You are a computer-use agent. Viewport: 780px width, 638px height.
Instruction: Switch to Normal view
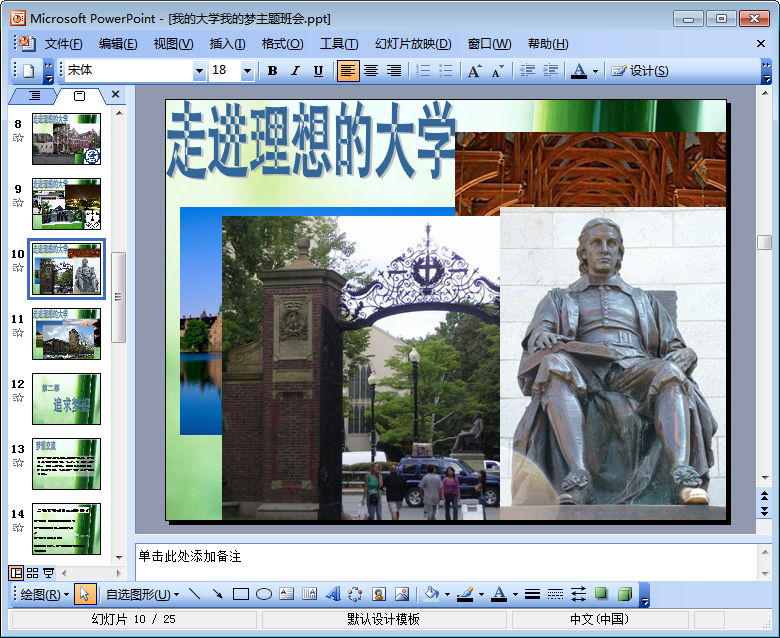[16, 573]
